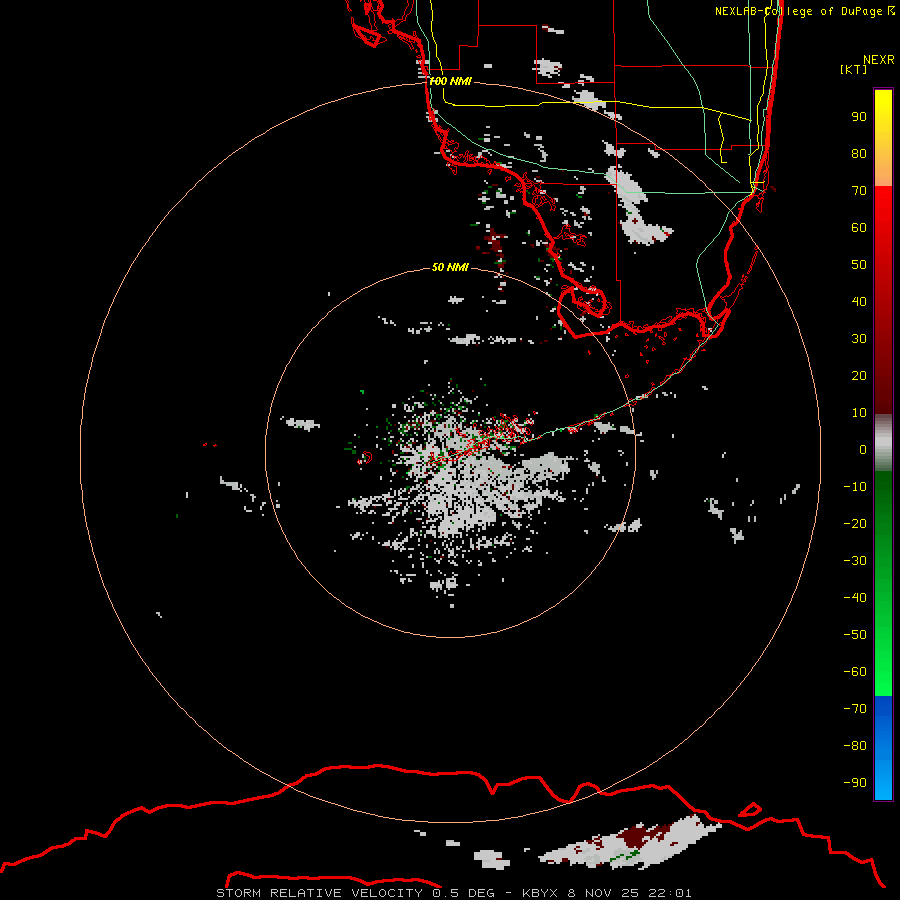This screenshot has height=900, width=900.
Task: Click the -90 scale value
Action: pos(855,783)
